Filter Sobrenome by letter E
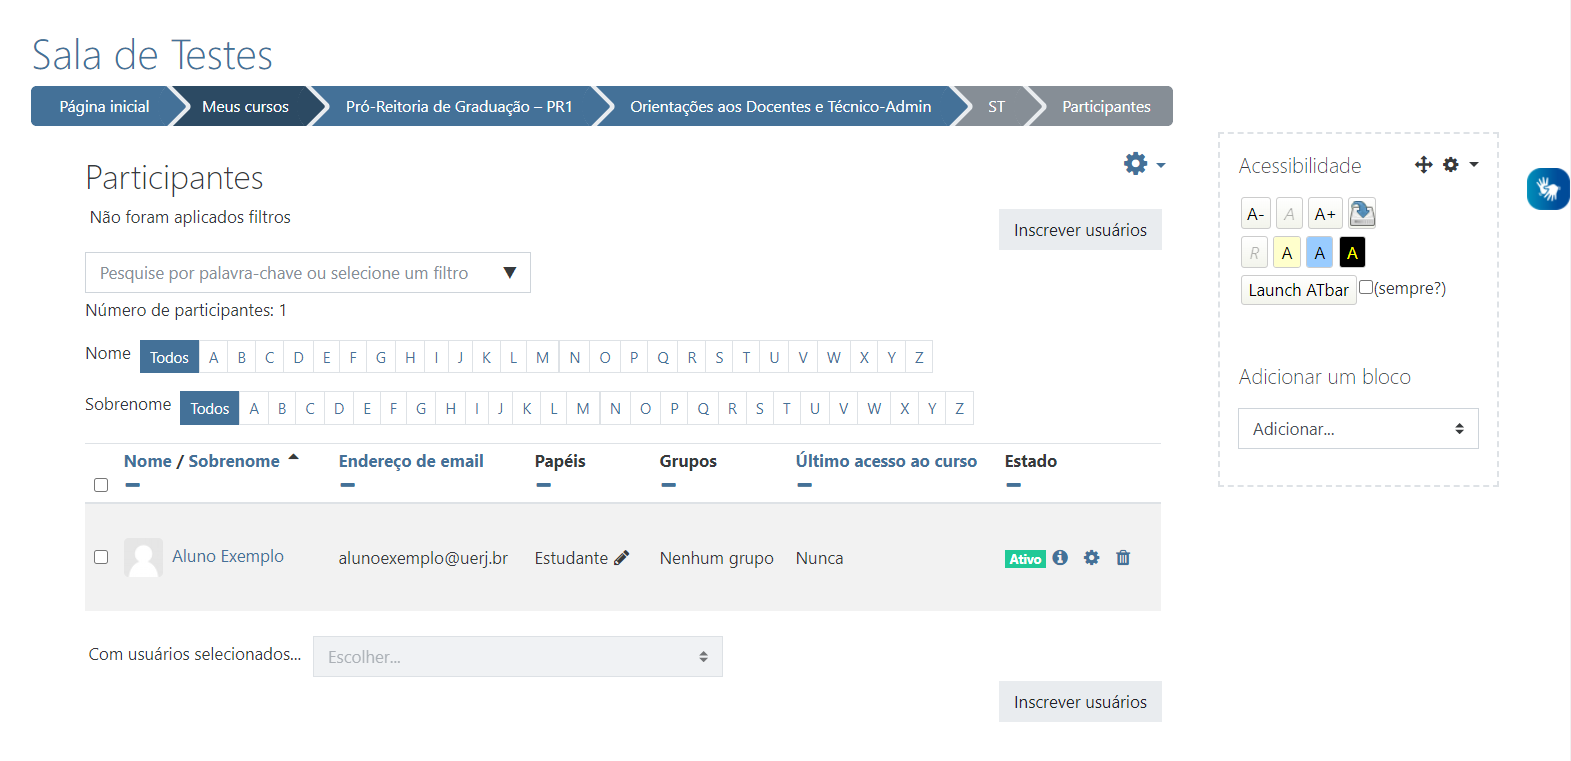Screen dimensions: 1571x761 (367, 408)
